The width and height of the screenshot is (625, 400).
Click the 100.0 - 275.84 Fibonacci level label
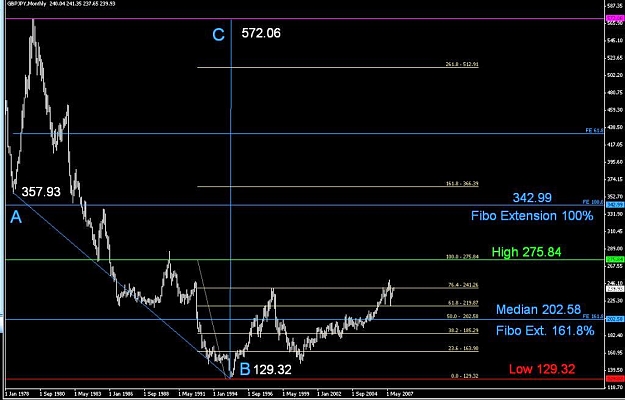[462, 257]
